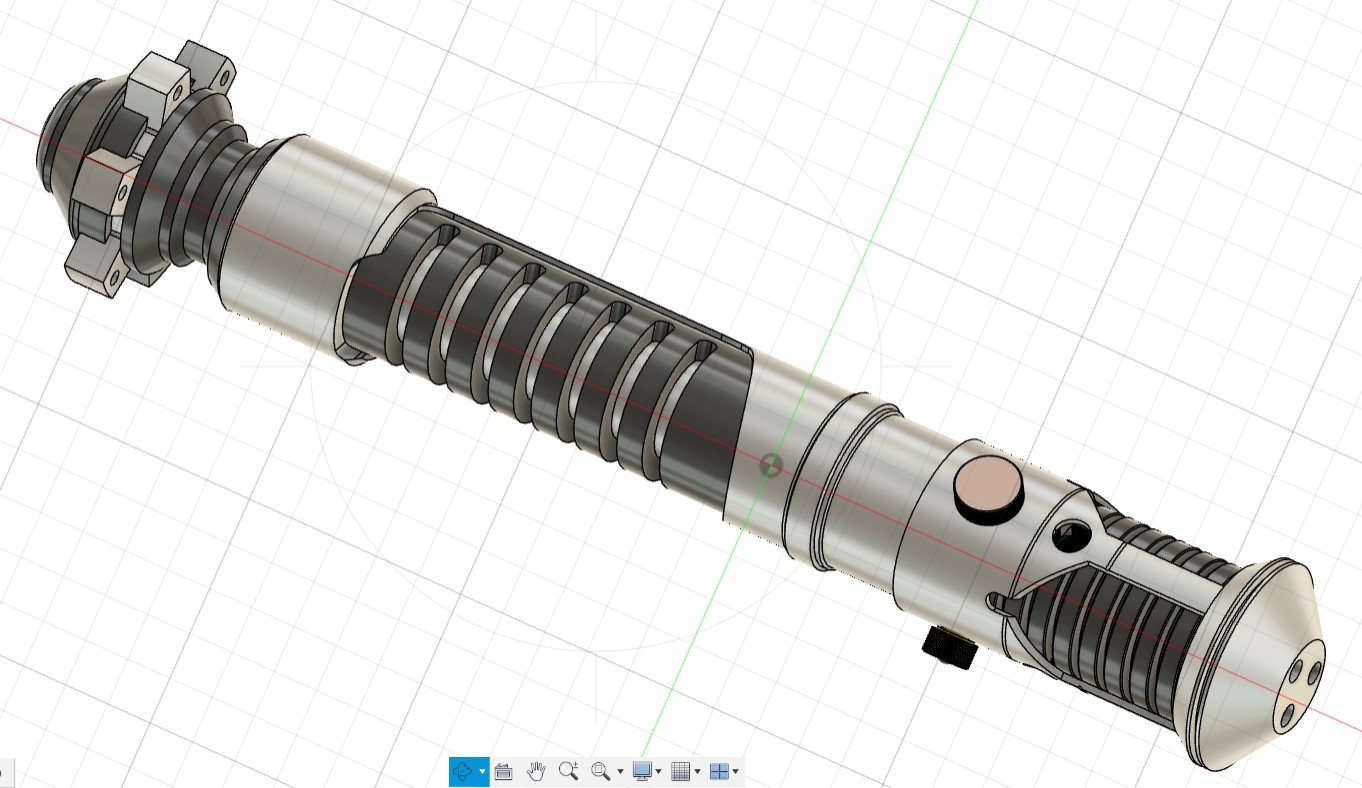Click the Zoom Window / Fit icon
Viewport: 1362px width, 788px height.
[x=600, y=771]
